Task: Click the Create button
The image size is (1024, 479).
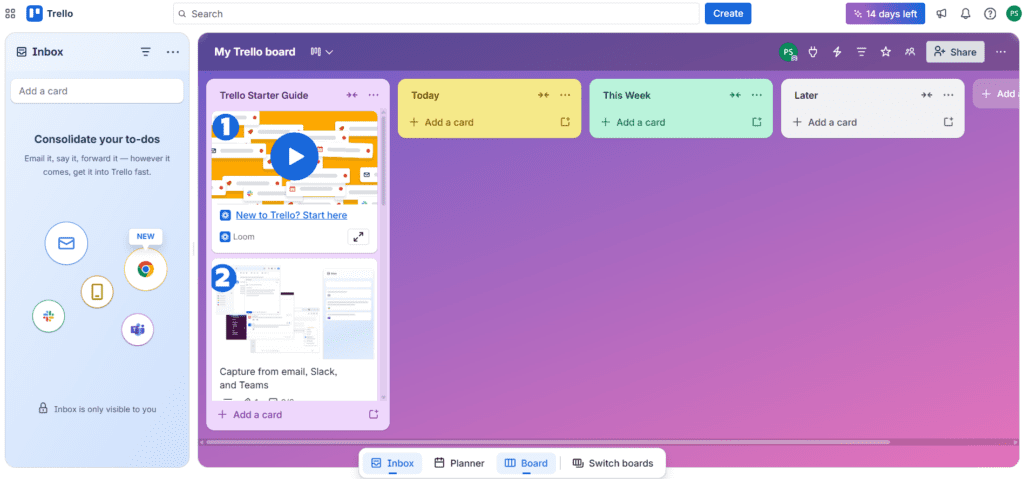Action: 728,14
